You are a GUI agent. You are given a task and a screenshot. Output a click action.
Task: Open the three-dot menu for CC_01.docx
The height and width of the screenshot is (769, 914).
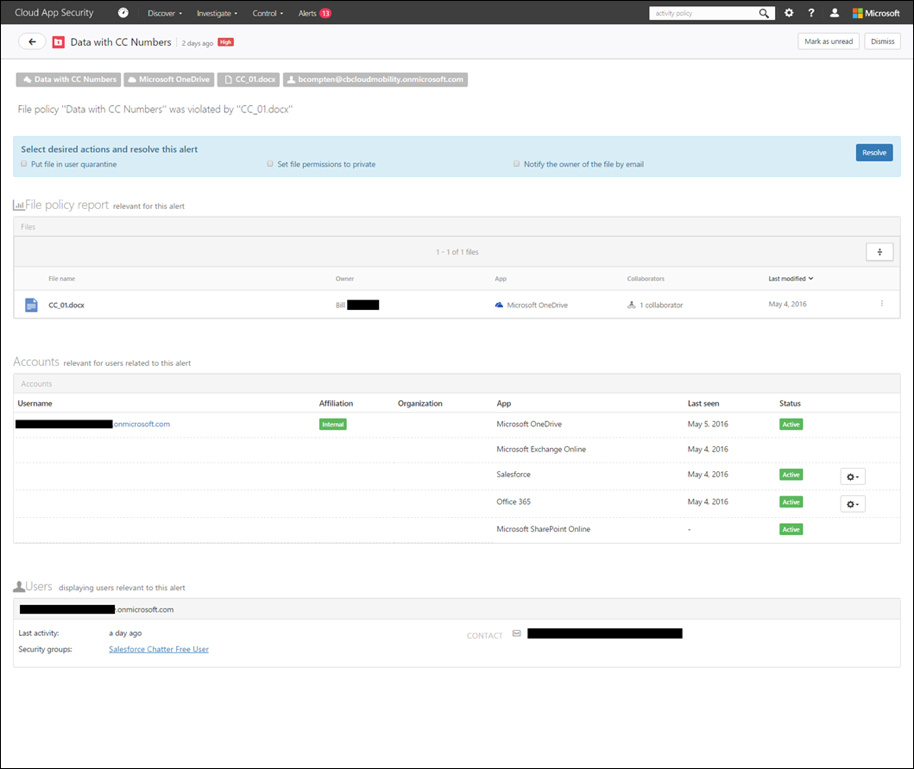[x=882, y=304]
